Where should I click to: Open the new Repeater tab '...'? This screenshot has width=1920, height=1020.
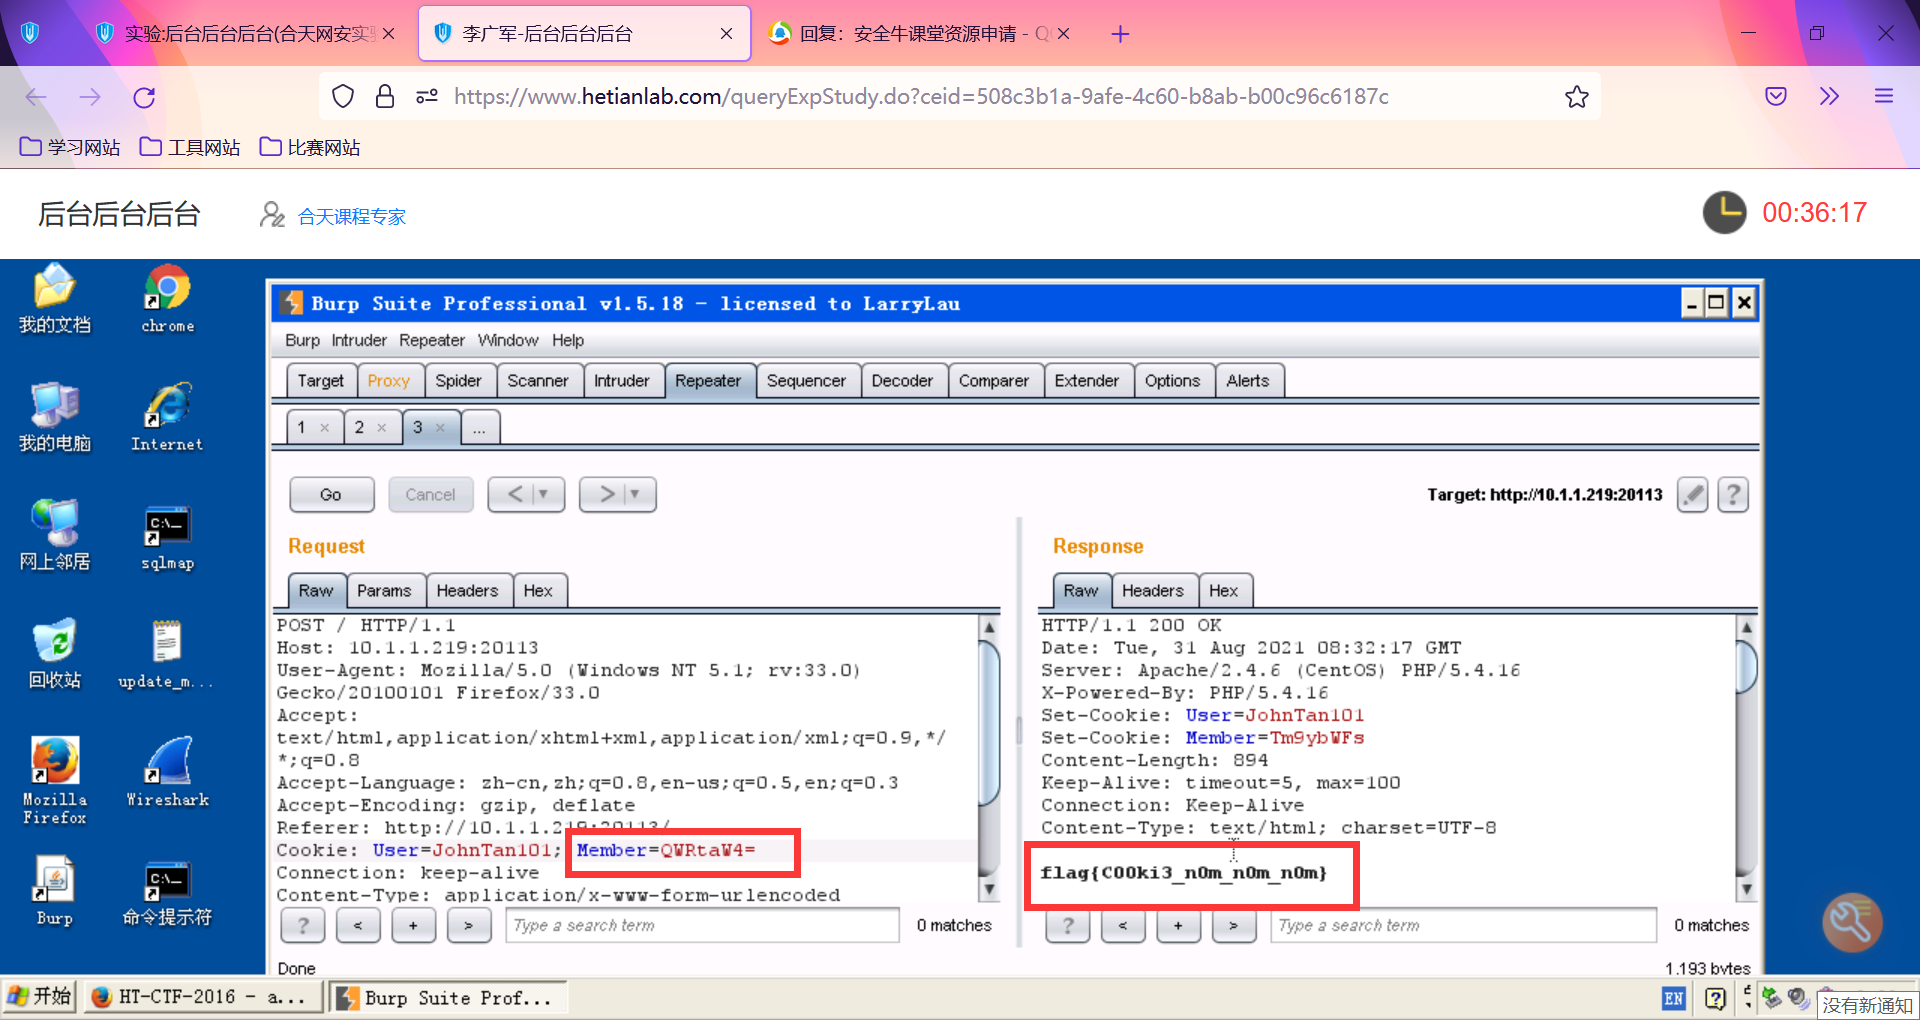480,428
